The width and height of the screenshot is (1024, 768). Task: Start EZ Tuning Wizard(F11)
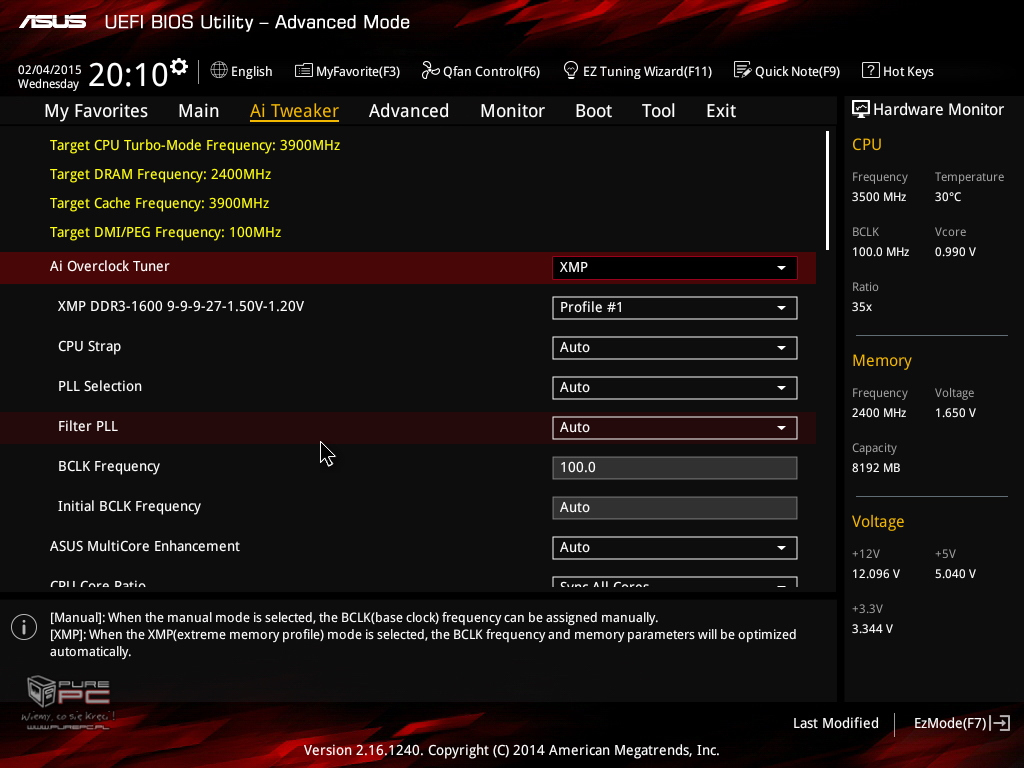[637, 71]
